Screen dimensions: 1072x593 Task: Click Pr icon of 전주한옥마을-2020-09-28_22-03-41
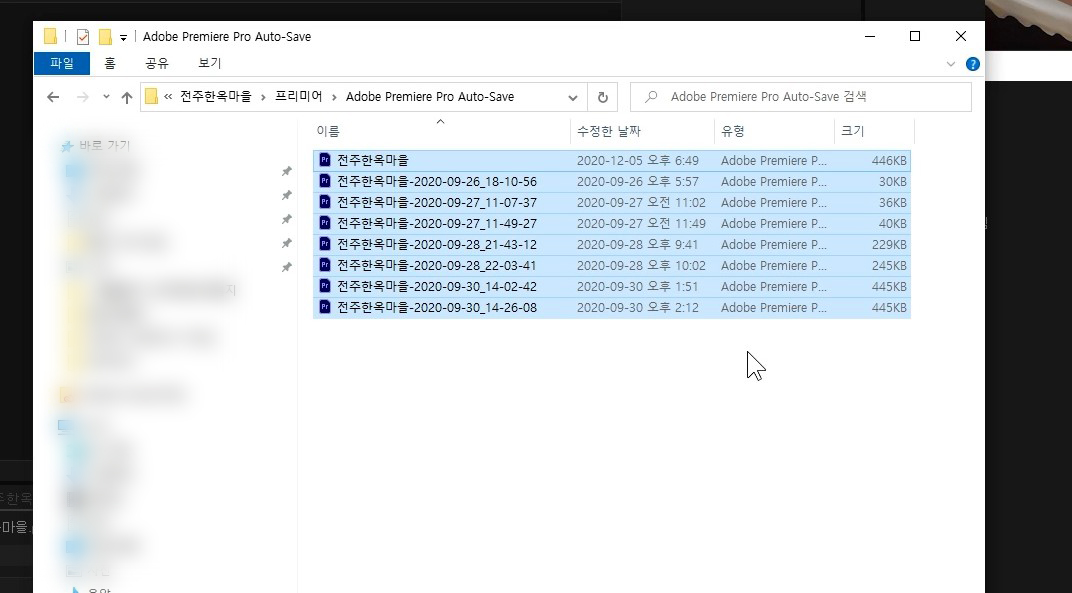(x=325, y=265)
